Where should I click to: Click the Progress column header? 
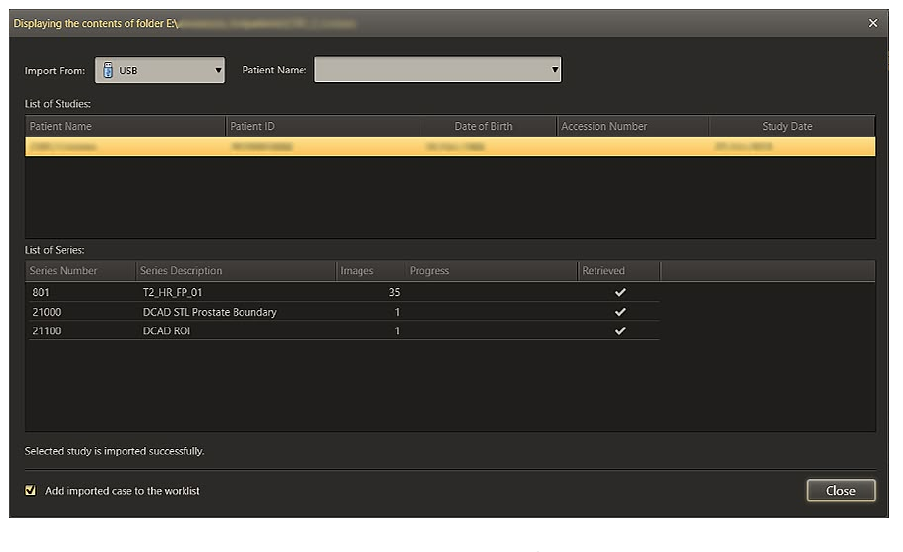(x=491, y=271)
